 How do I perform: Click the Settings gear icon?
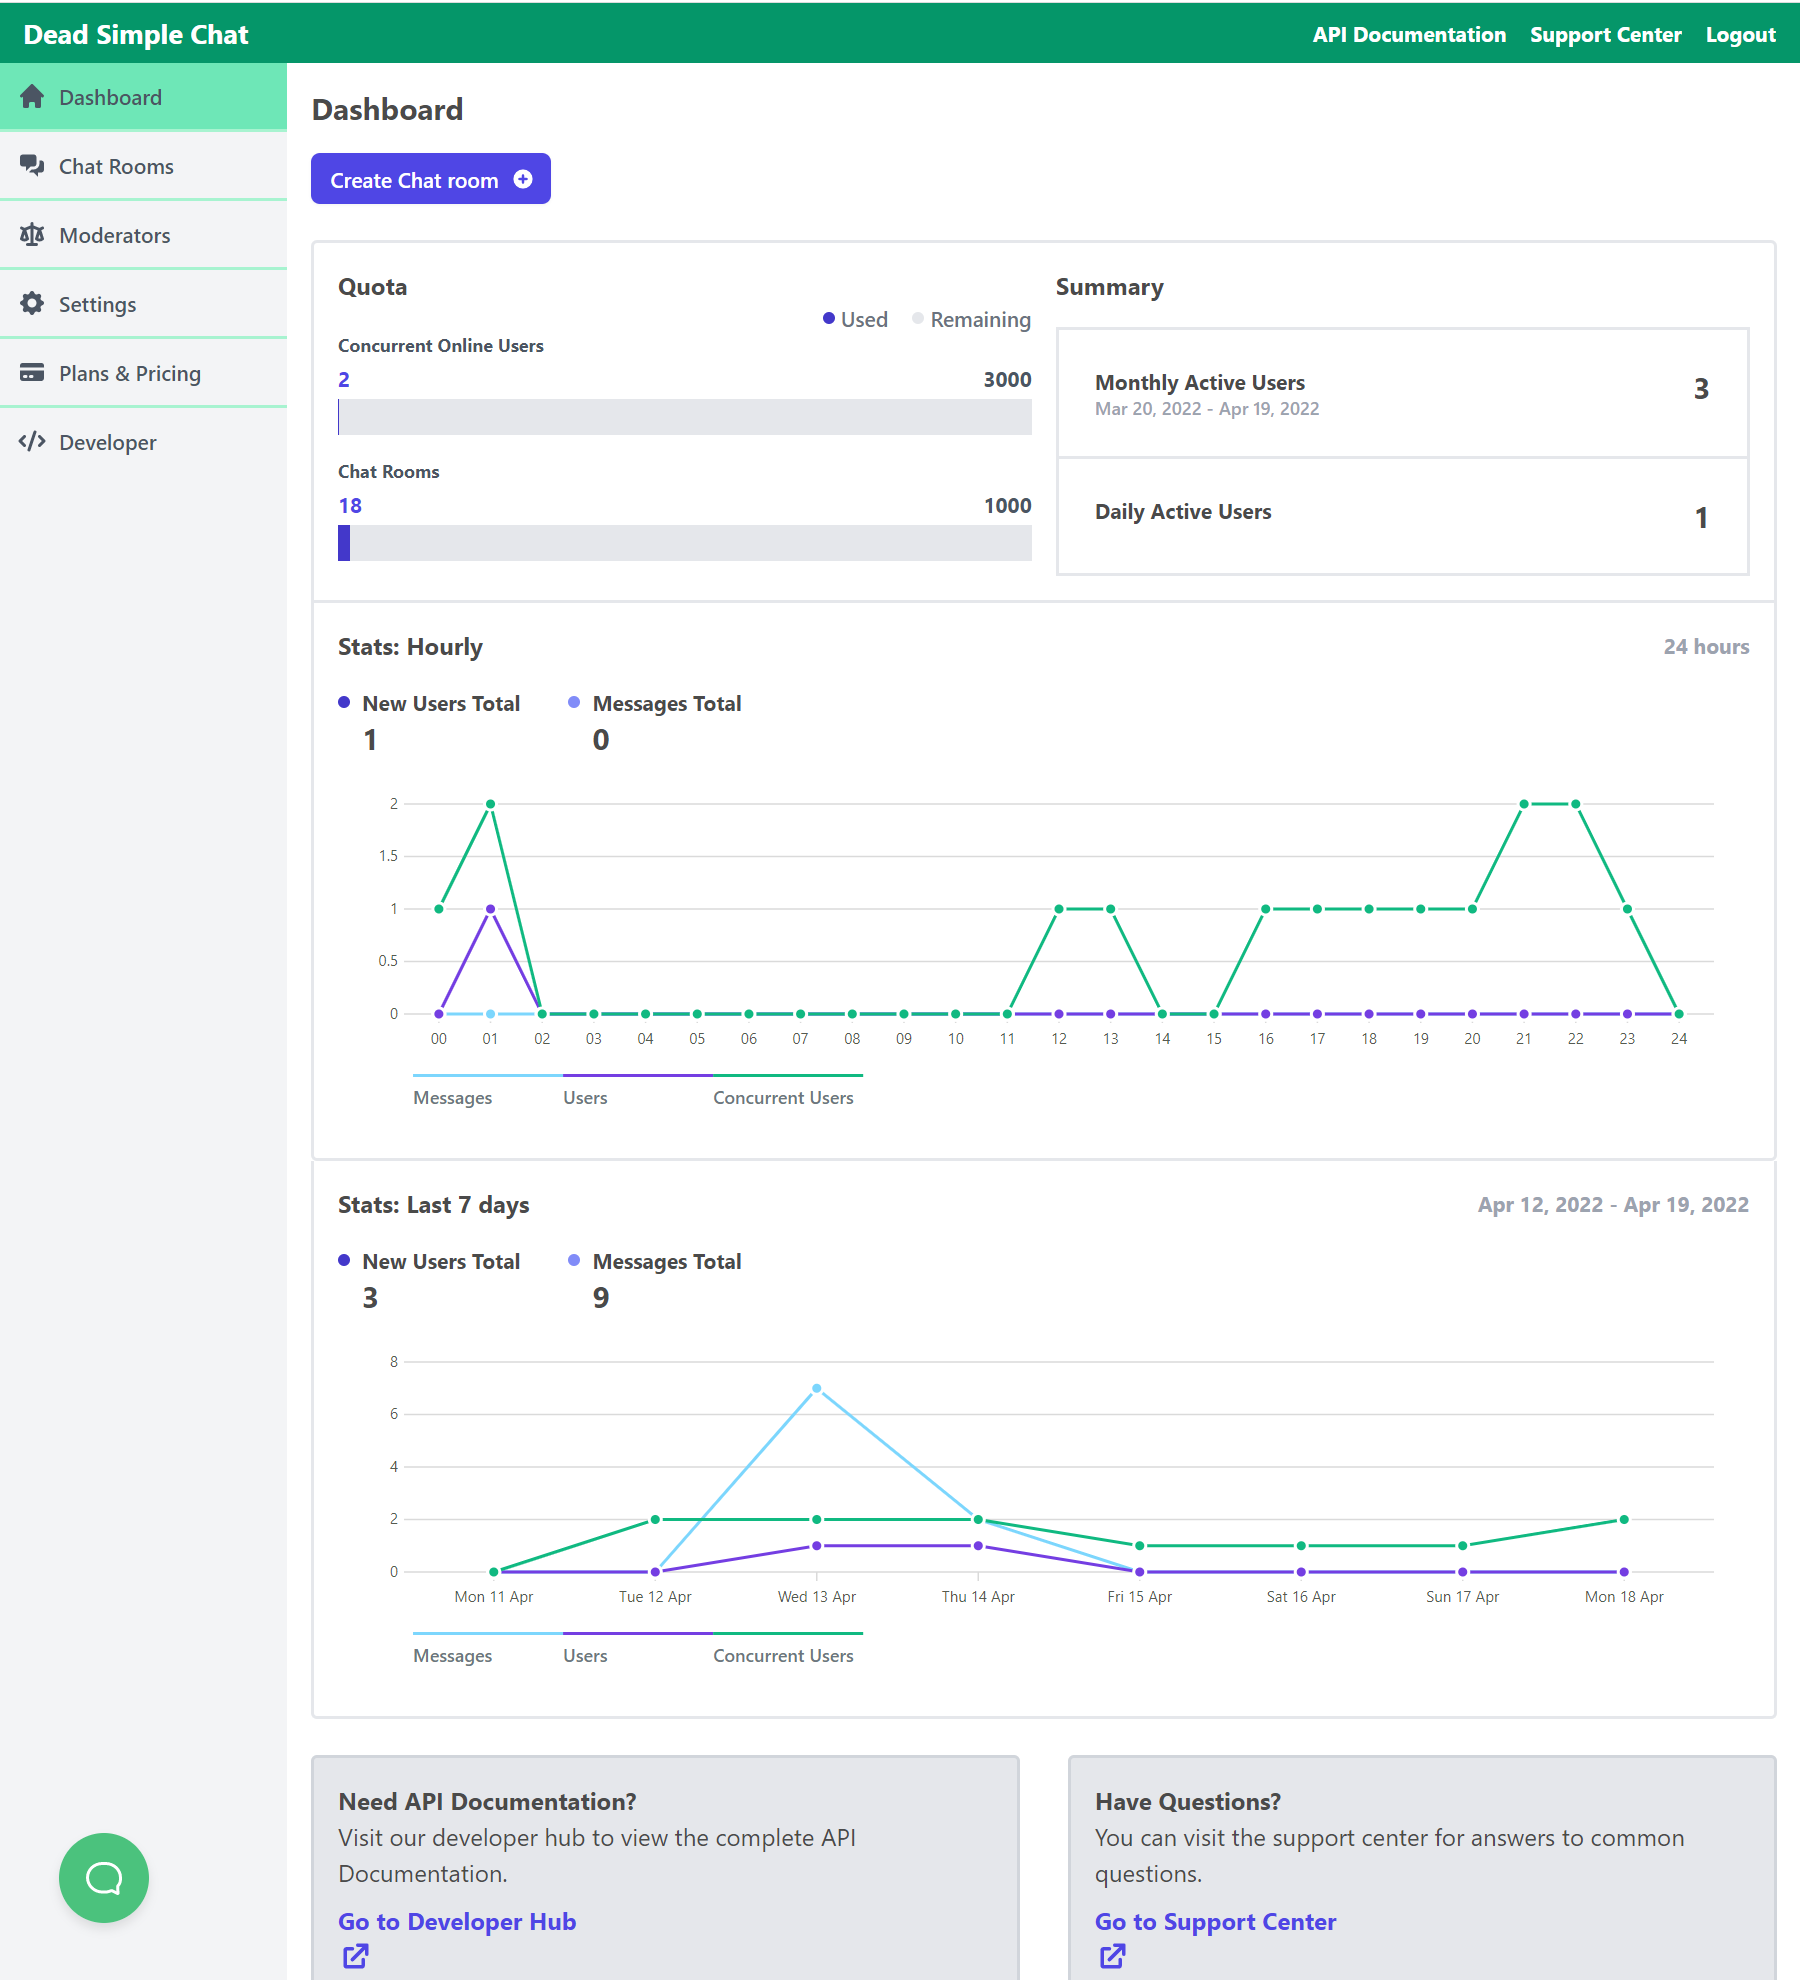coord(32,304)
